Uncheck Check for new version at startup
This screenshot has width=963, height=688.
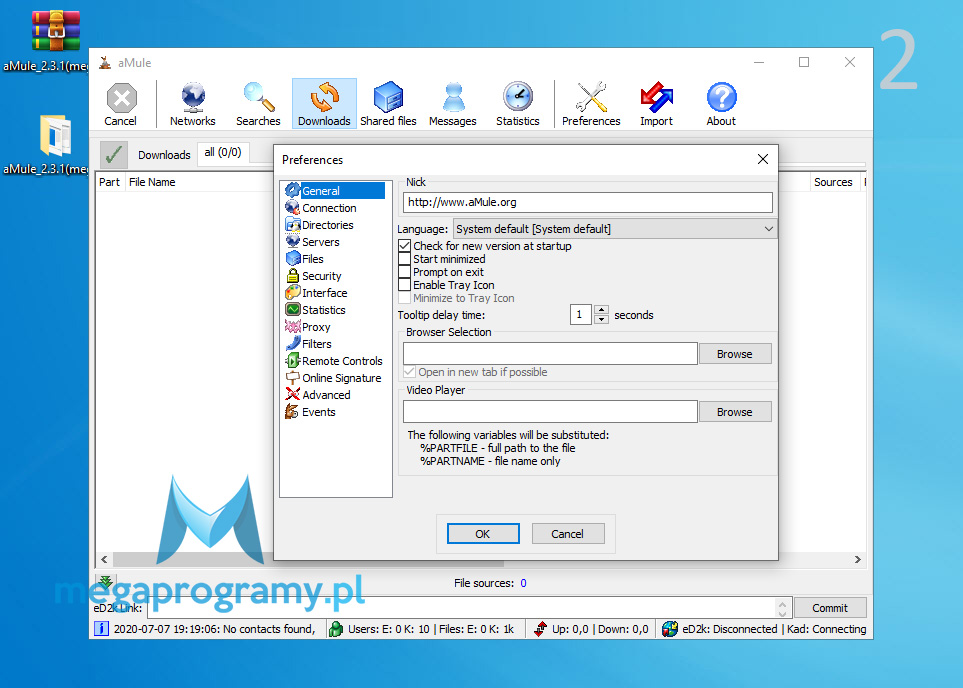pyautogui.click(x=404, y=246)
